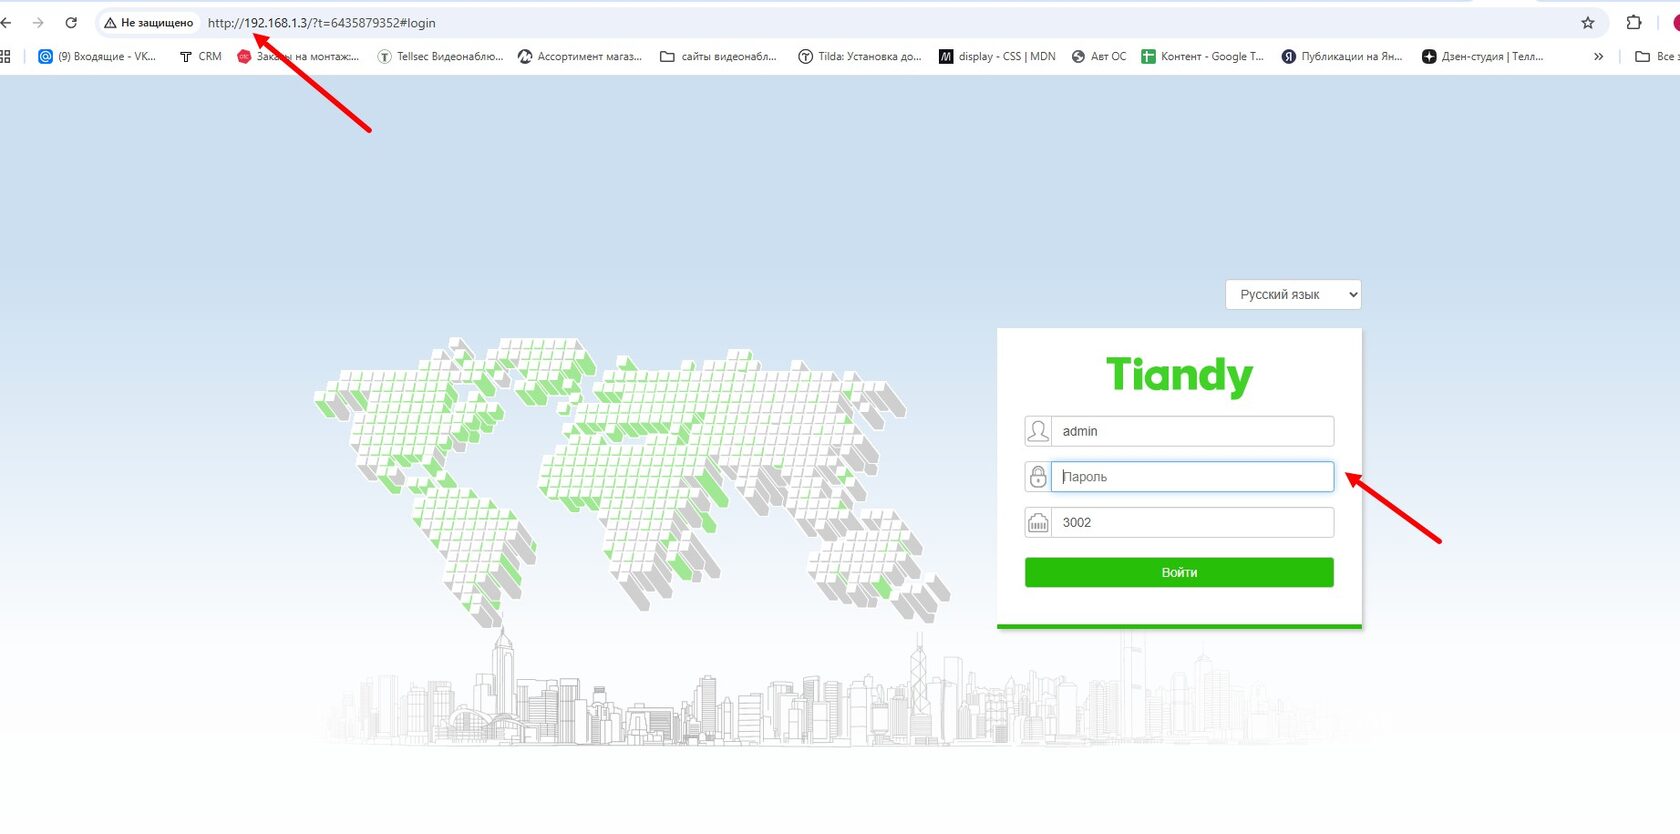Open the 'Tilda: Установка до...' bookmark
The height and width of the screenshot is (834, 1680).
(x=859, y=56)
